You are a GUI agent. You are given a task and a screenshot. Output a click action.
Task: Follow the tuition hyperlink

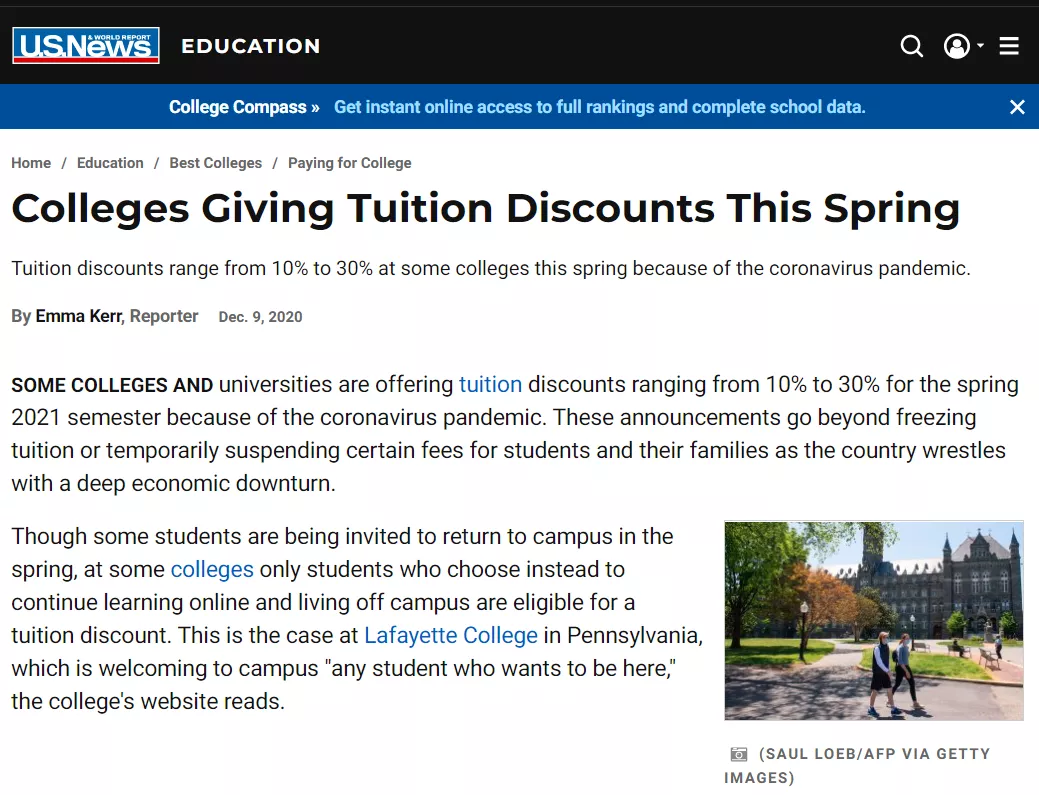[x=490, y=384]
